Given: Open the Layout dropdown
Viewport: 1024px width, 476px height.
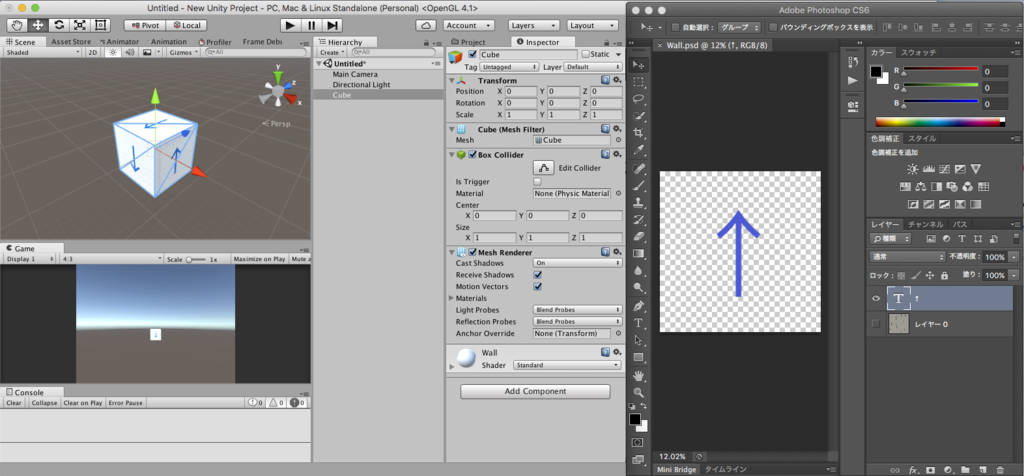Looking at the screenshot, I should (592, 25).
